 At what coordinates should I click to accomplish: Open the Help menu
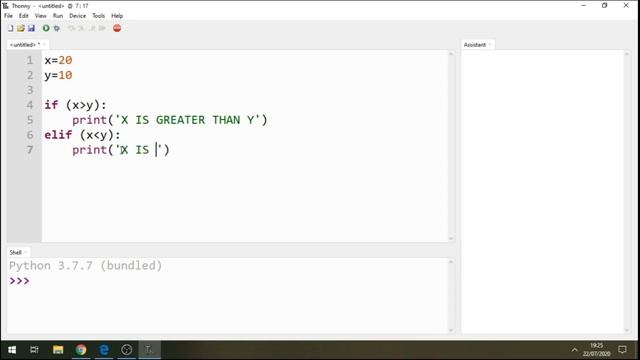[x=117, y=16]
